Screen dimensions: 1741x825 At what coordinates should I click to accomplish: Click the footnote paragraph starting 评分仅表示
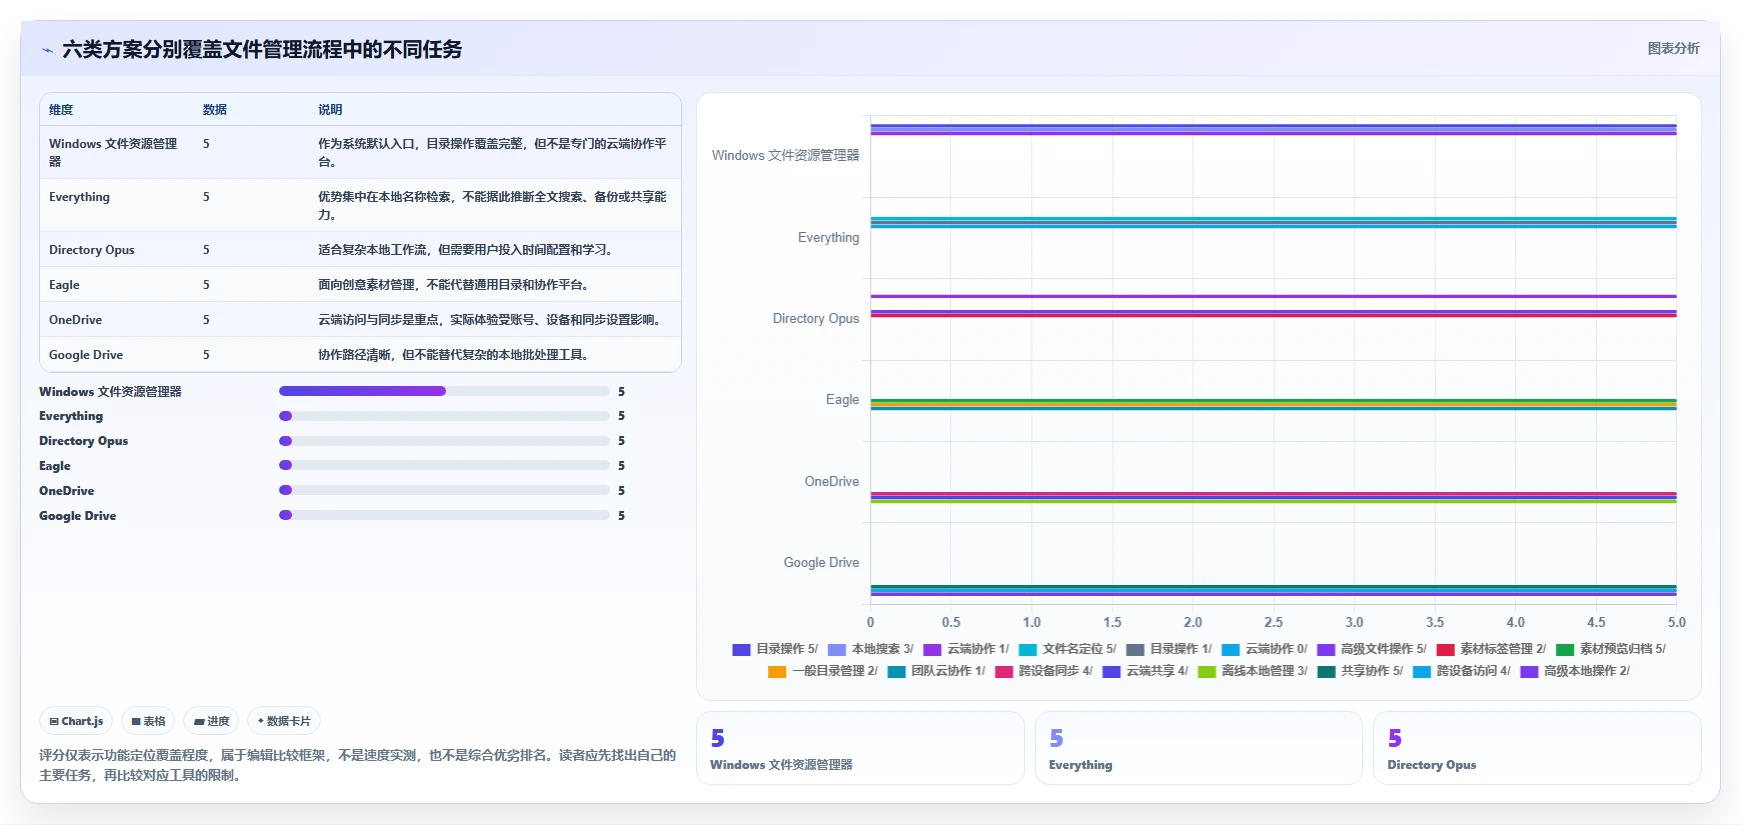tap(358, 765)
